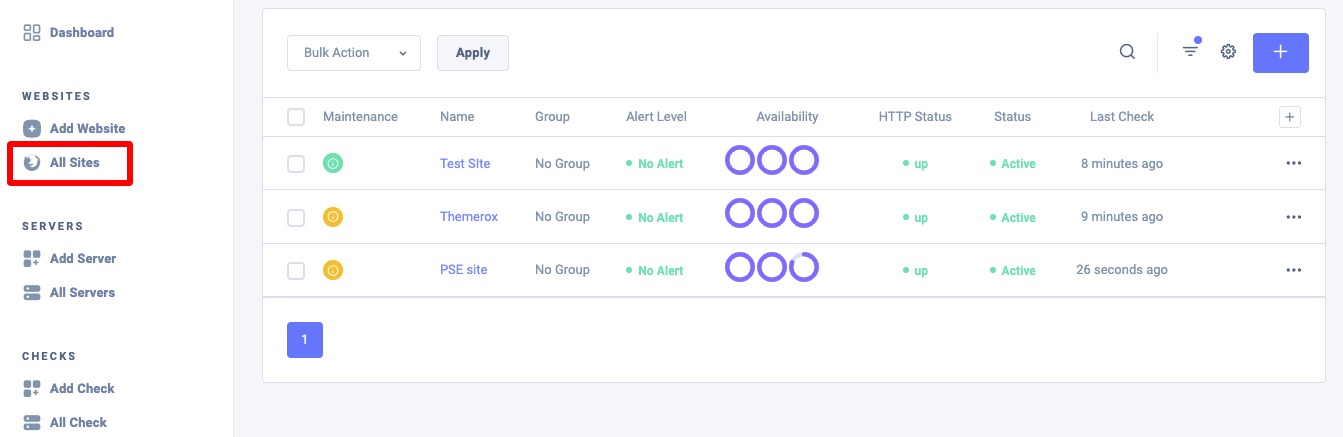Select the PSE site row checkbox
The image size is (1343, 437).
296,270
